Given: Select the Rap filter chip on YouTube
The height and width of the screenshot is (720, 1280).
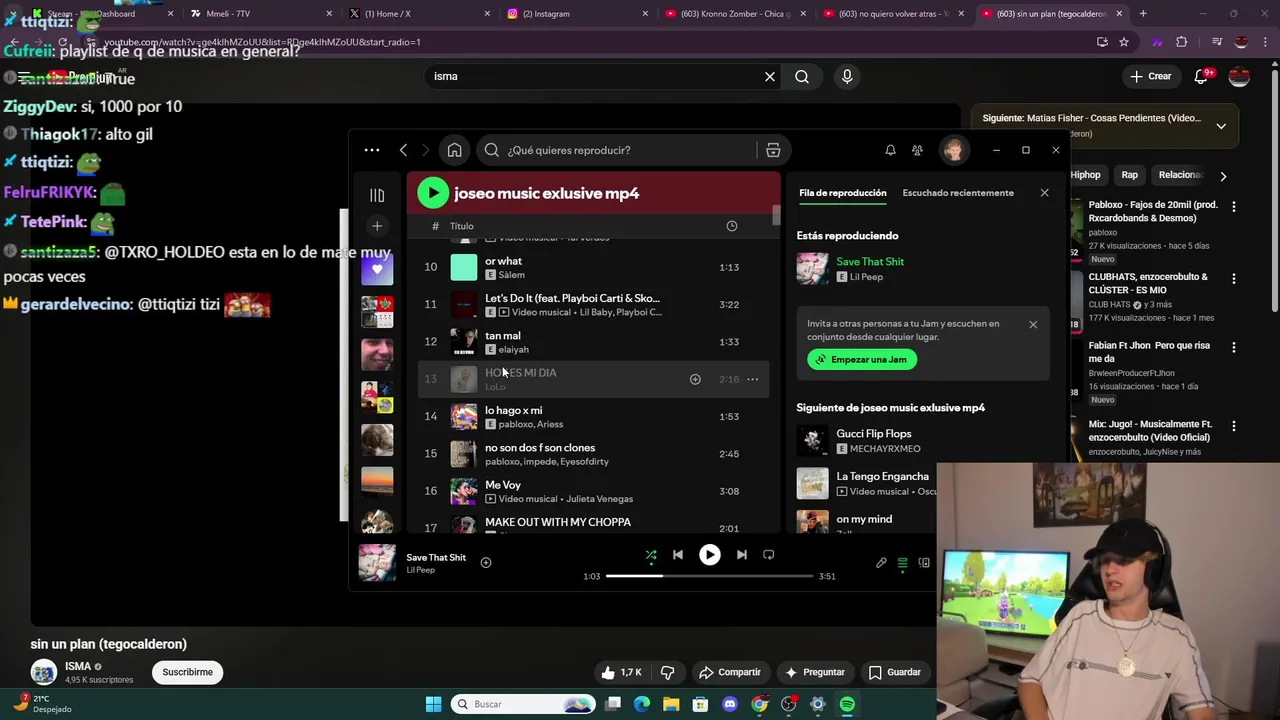Looking at the screenshot, I should pyautogui.click(x=1129, y=175).
